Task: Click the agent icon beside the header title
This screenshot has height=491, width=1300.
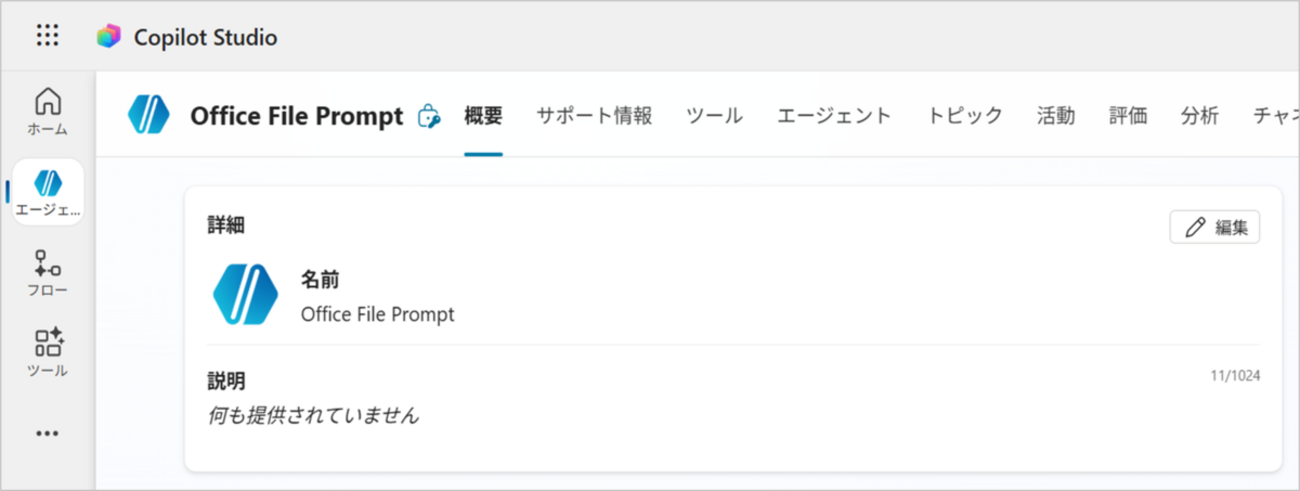Action: pos(149,115)
